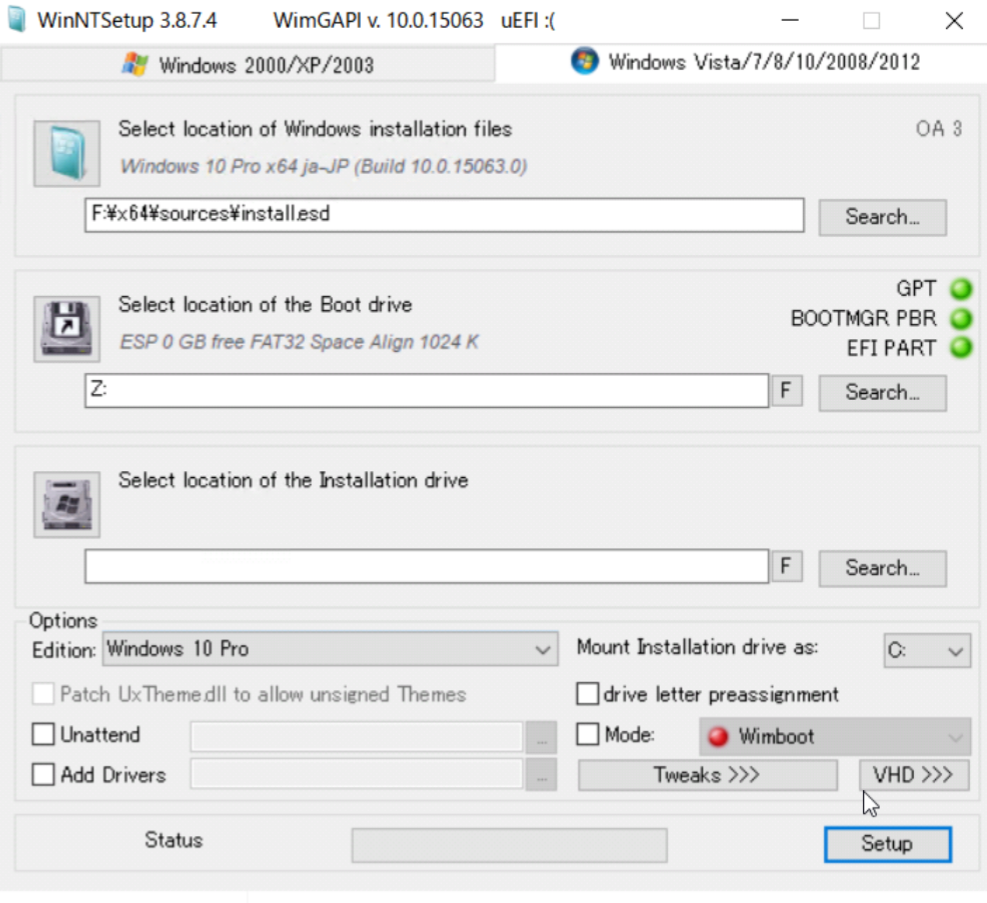Click the Windows 10 Pro x64 ja-JP build text
Image resolution: width=987 pixels, height=903 pixels.
324,166
